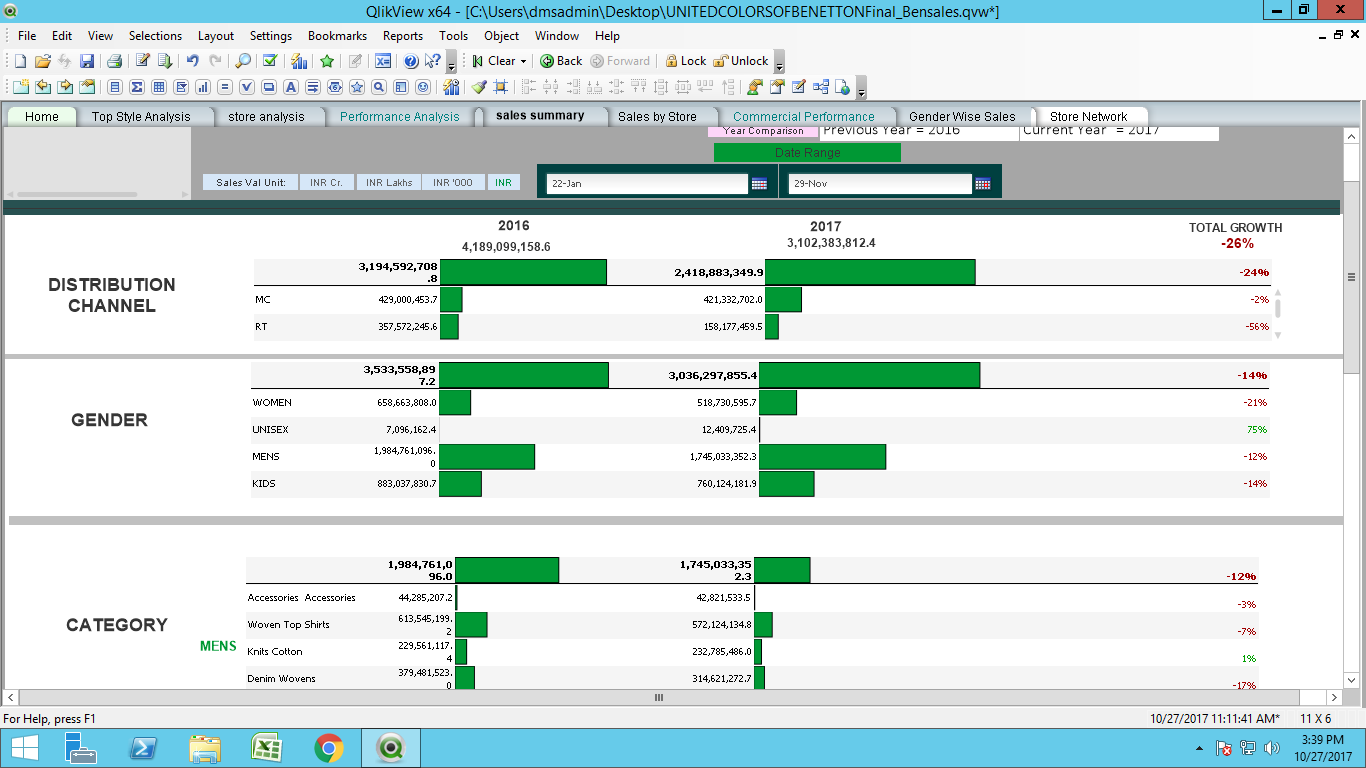Save the document with the floppy icon

(87, 61)
